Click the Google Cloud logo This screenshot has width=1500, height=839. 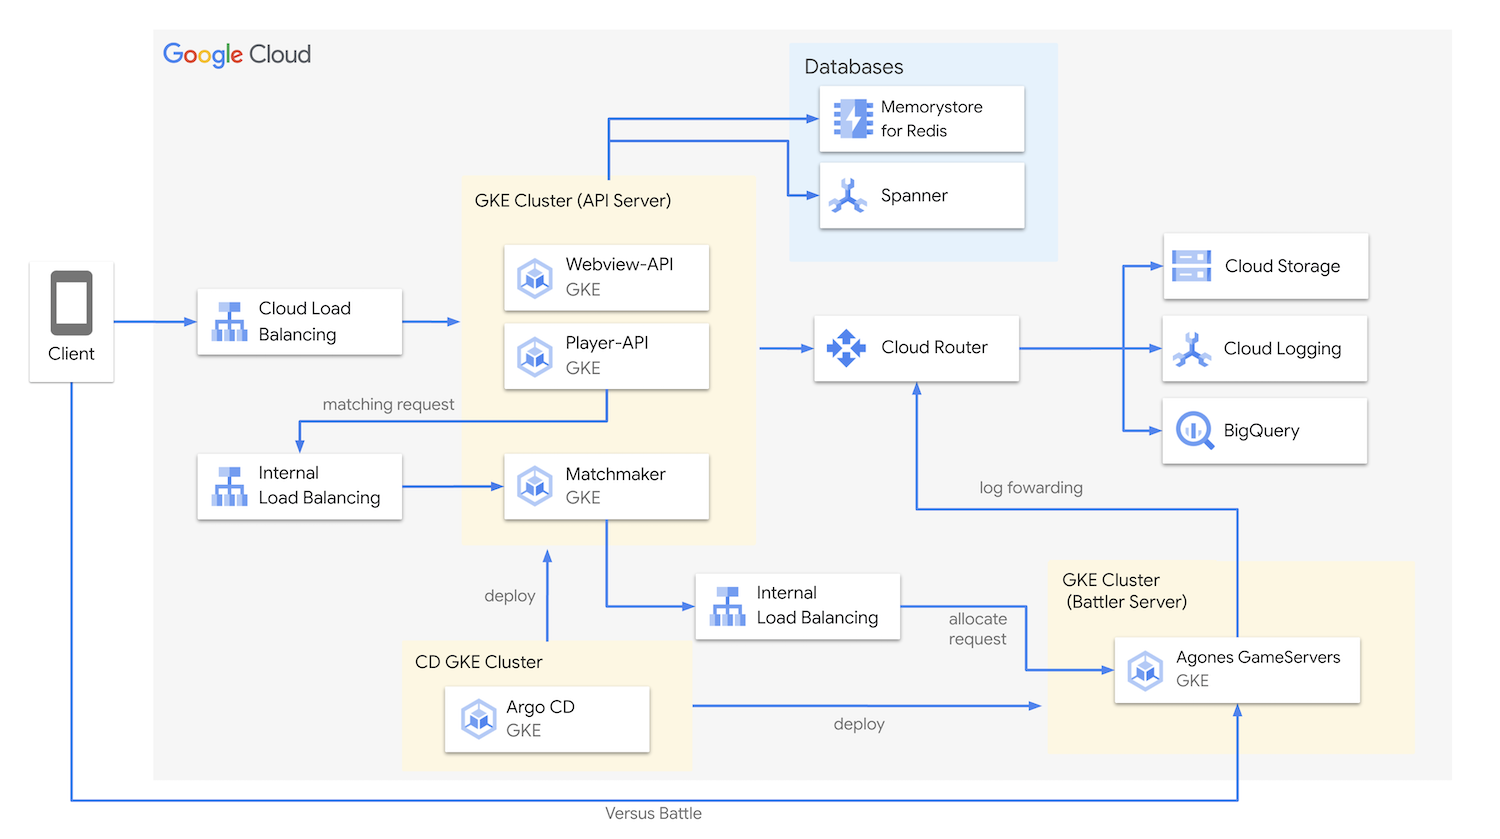click(236, 55)
